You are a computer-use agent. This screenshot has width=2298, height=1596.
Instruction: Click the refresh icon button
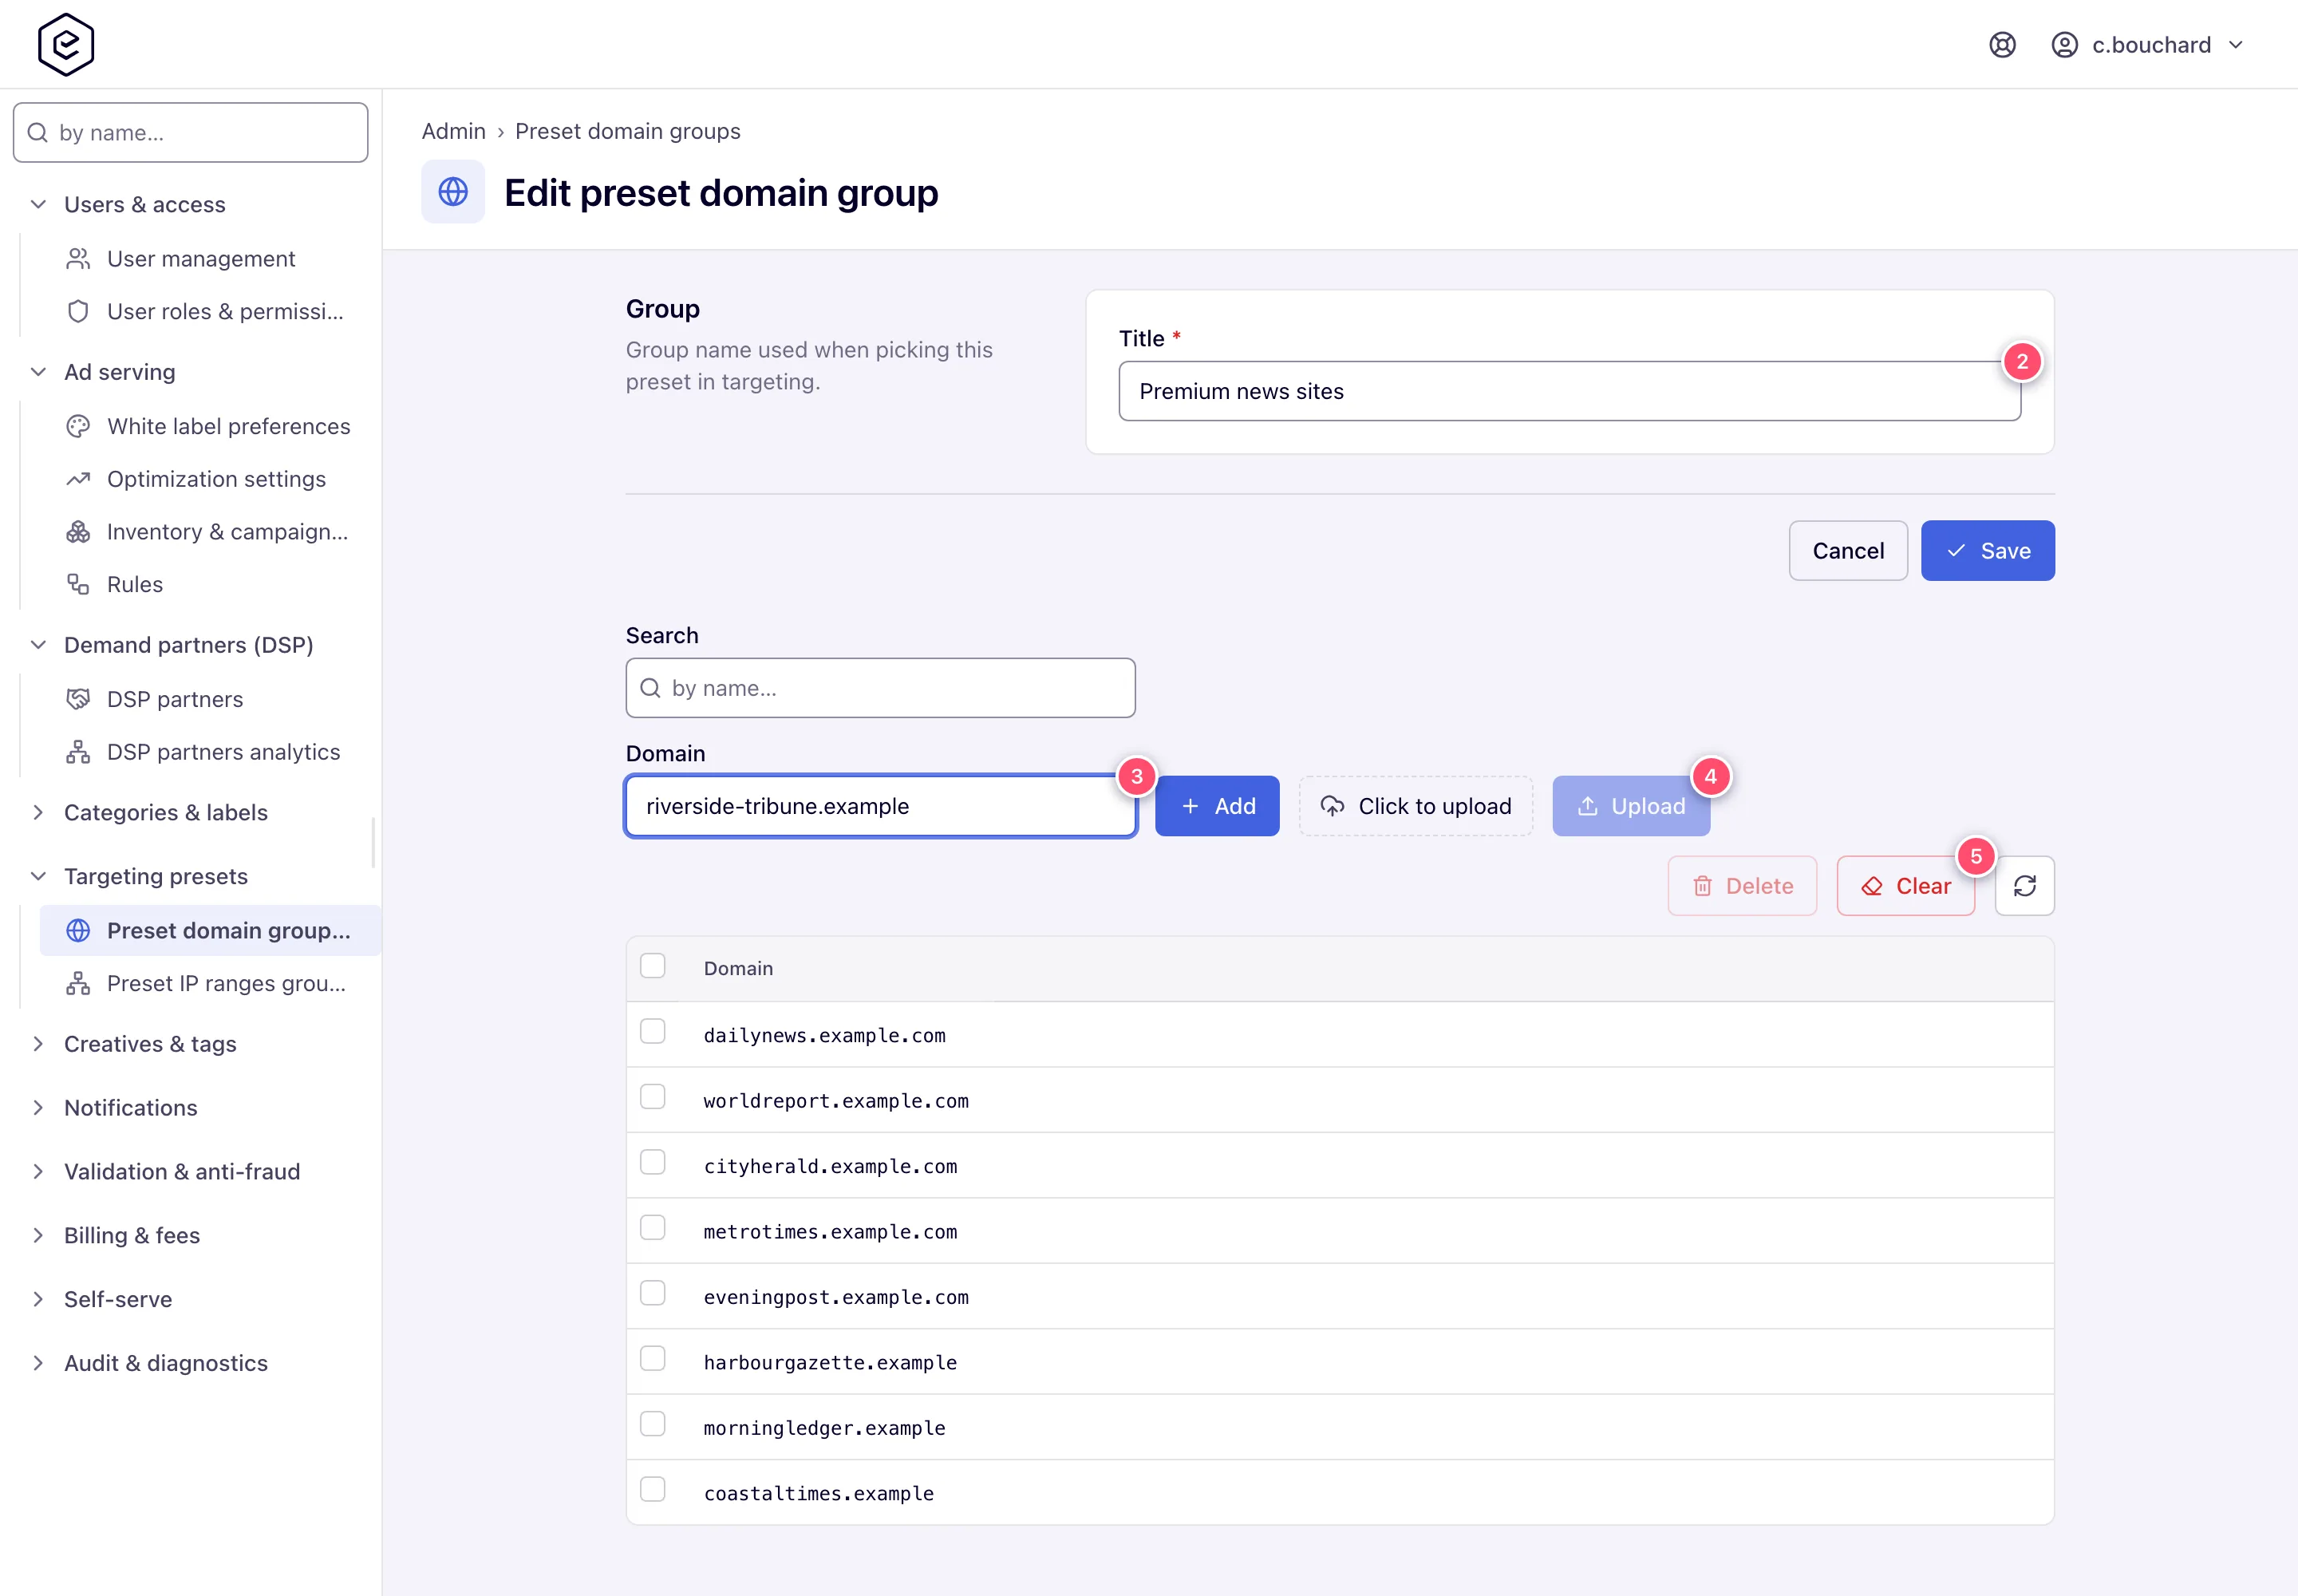click(2024, 886)
